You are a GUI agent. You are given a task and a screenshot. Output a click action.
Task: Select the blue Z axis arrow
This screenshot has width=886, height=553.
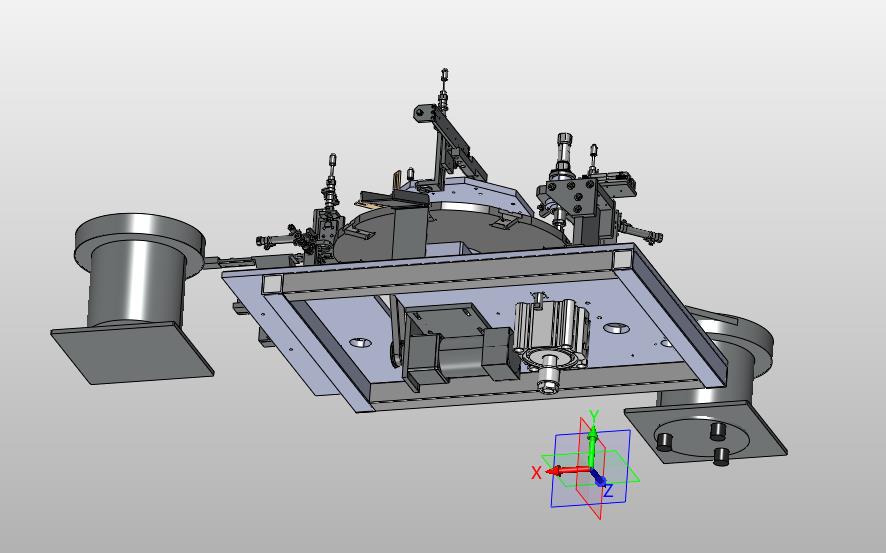[x=599, y=478]
